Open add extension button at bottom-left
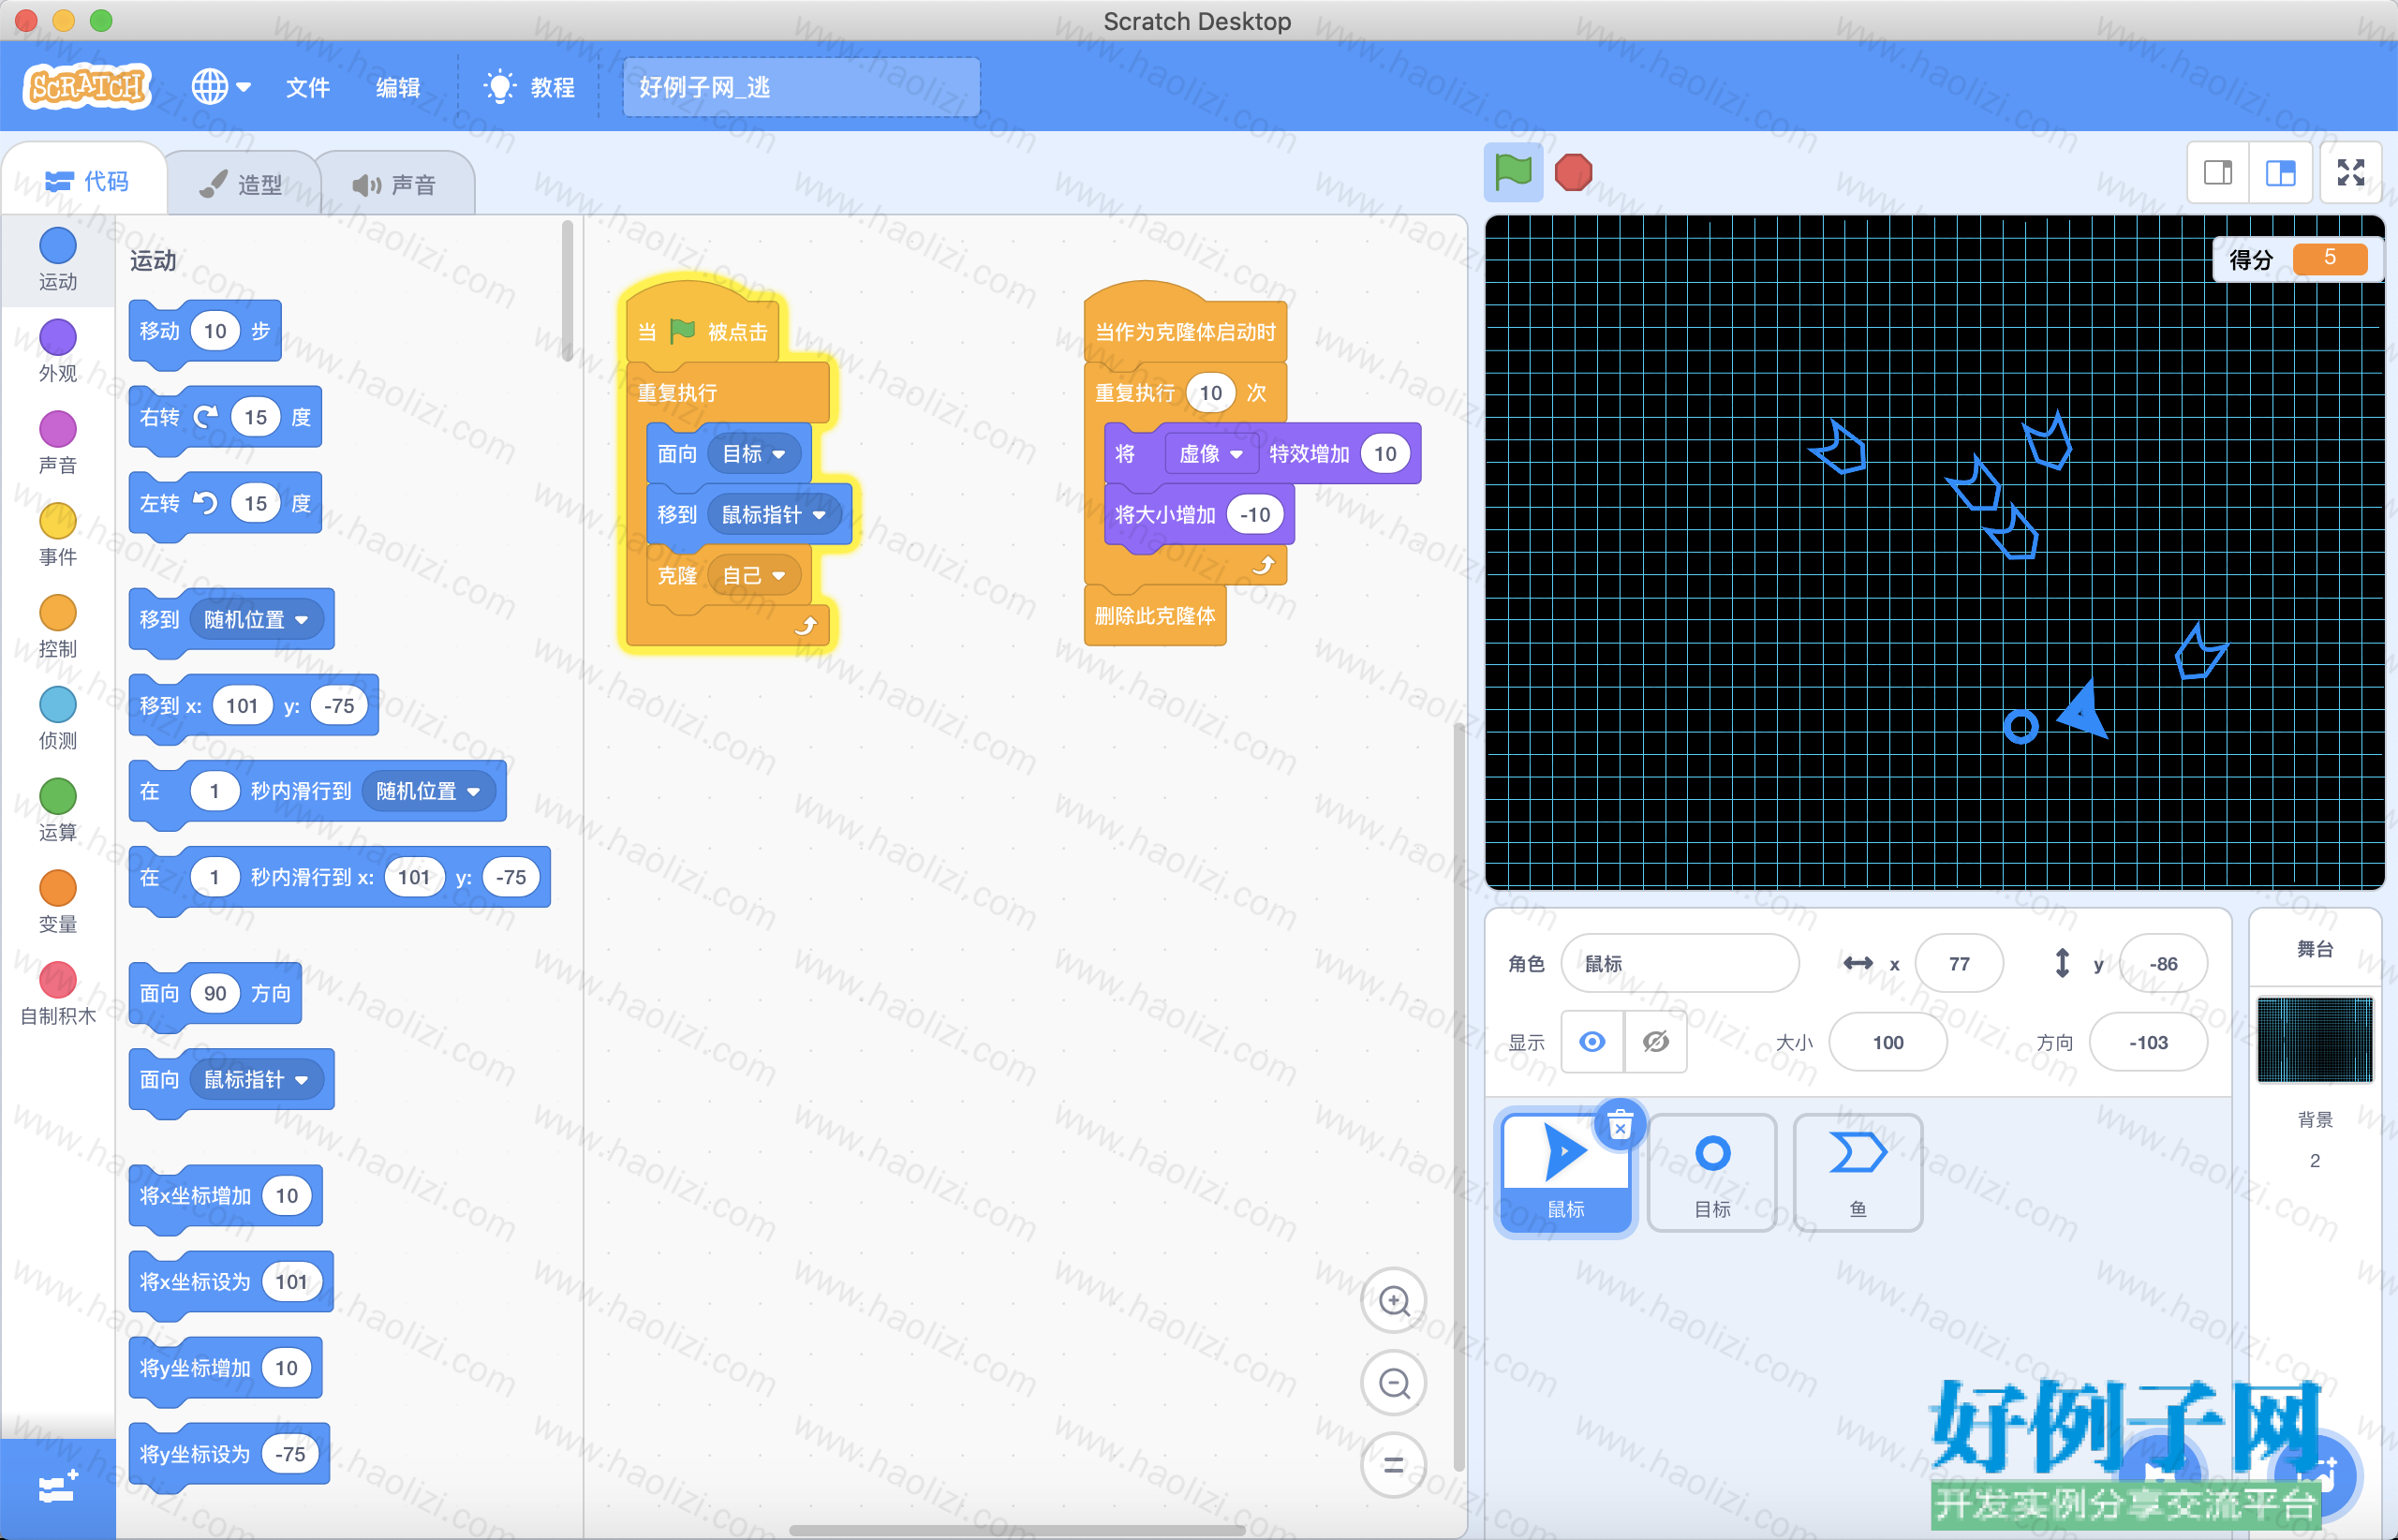The width and height of the screenshot is (2398, 1540). (58, 1488)
